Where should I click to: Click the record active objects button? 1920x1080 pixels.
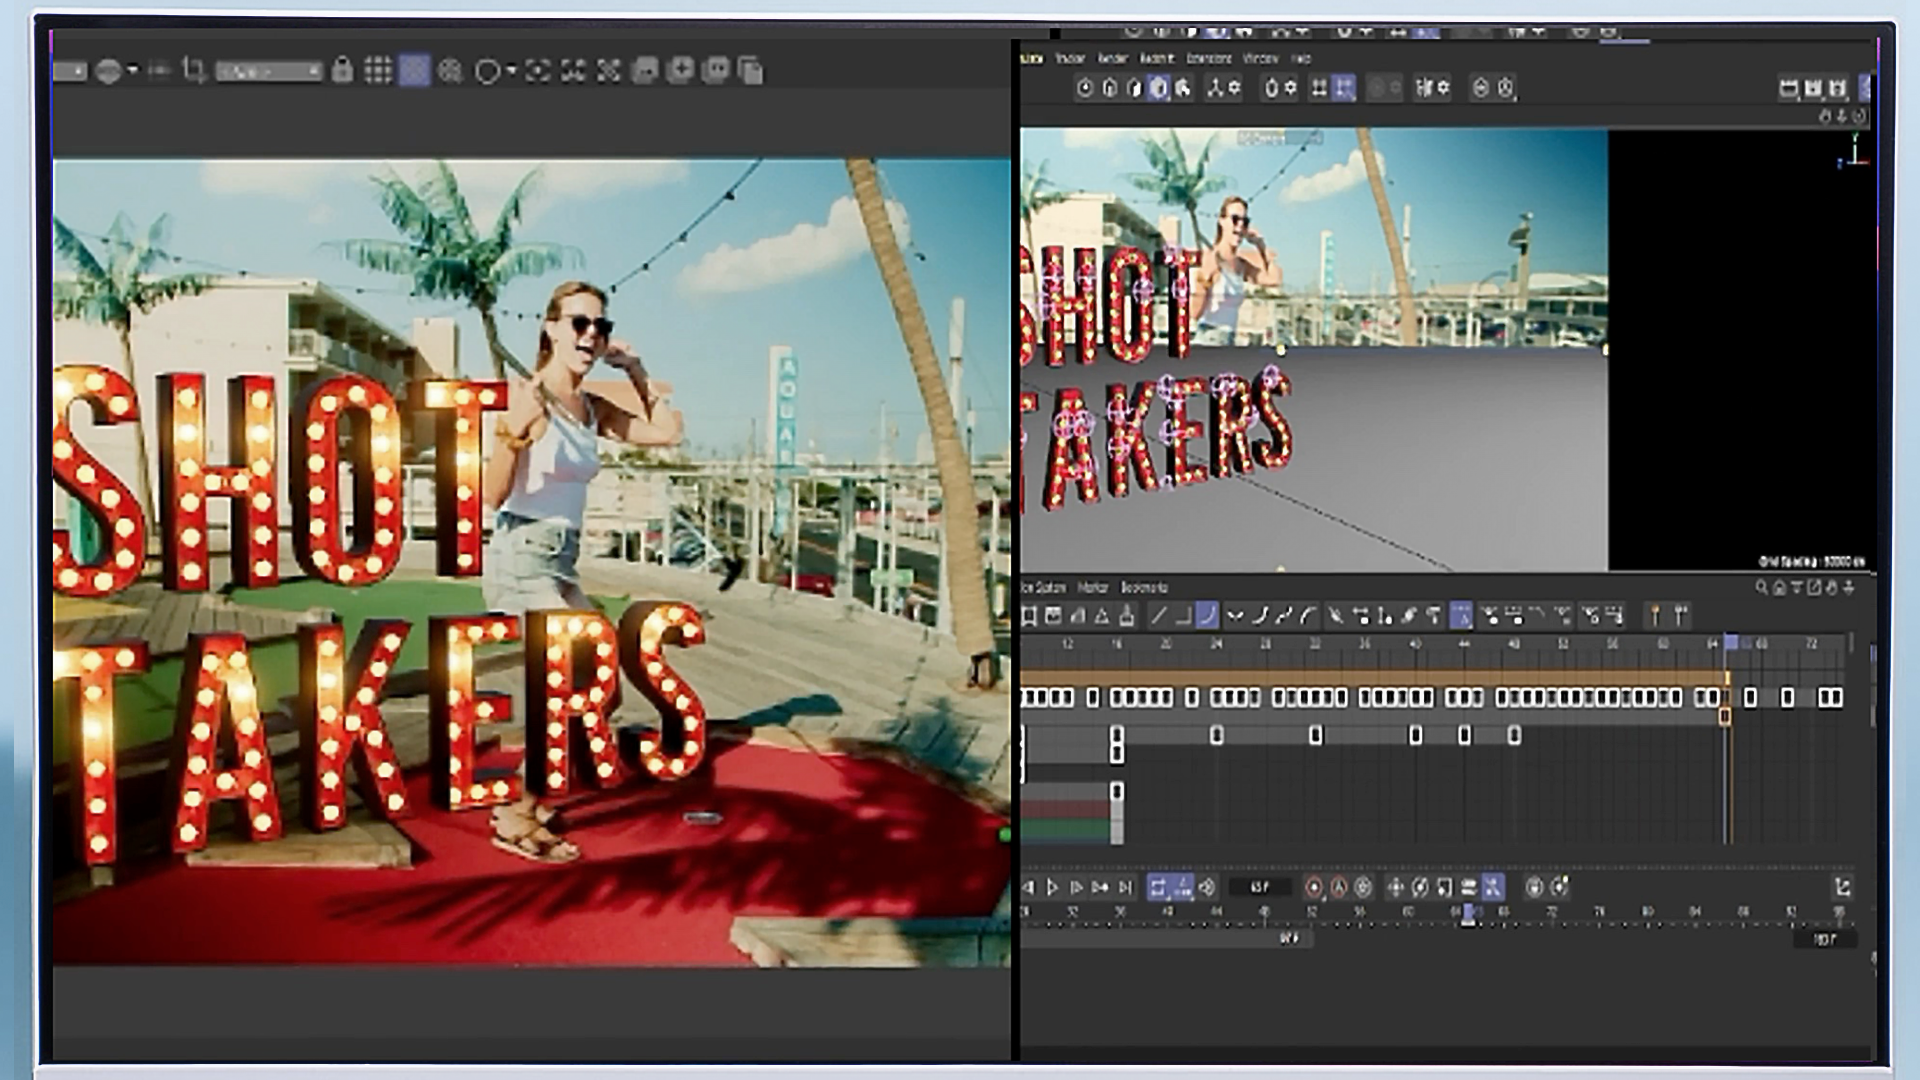[1314, 887]
